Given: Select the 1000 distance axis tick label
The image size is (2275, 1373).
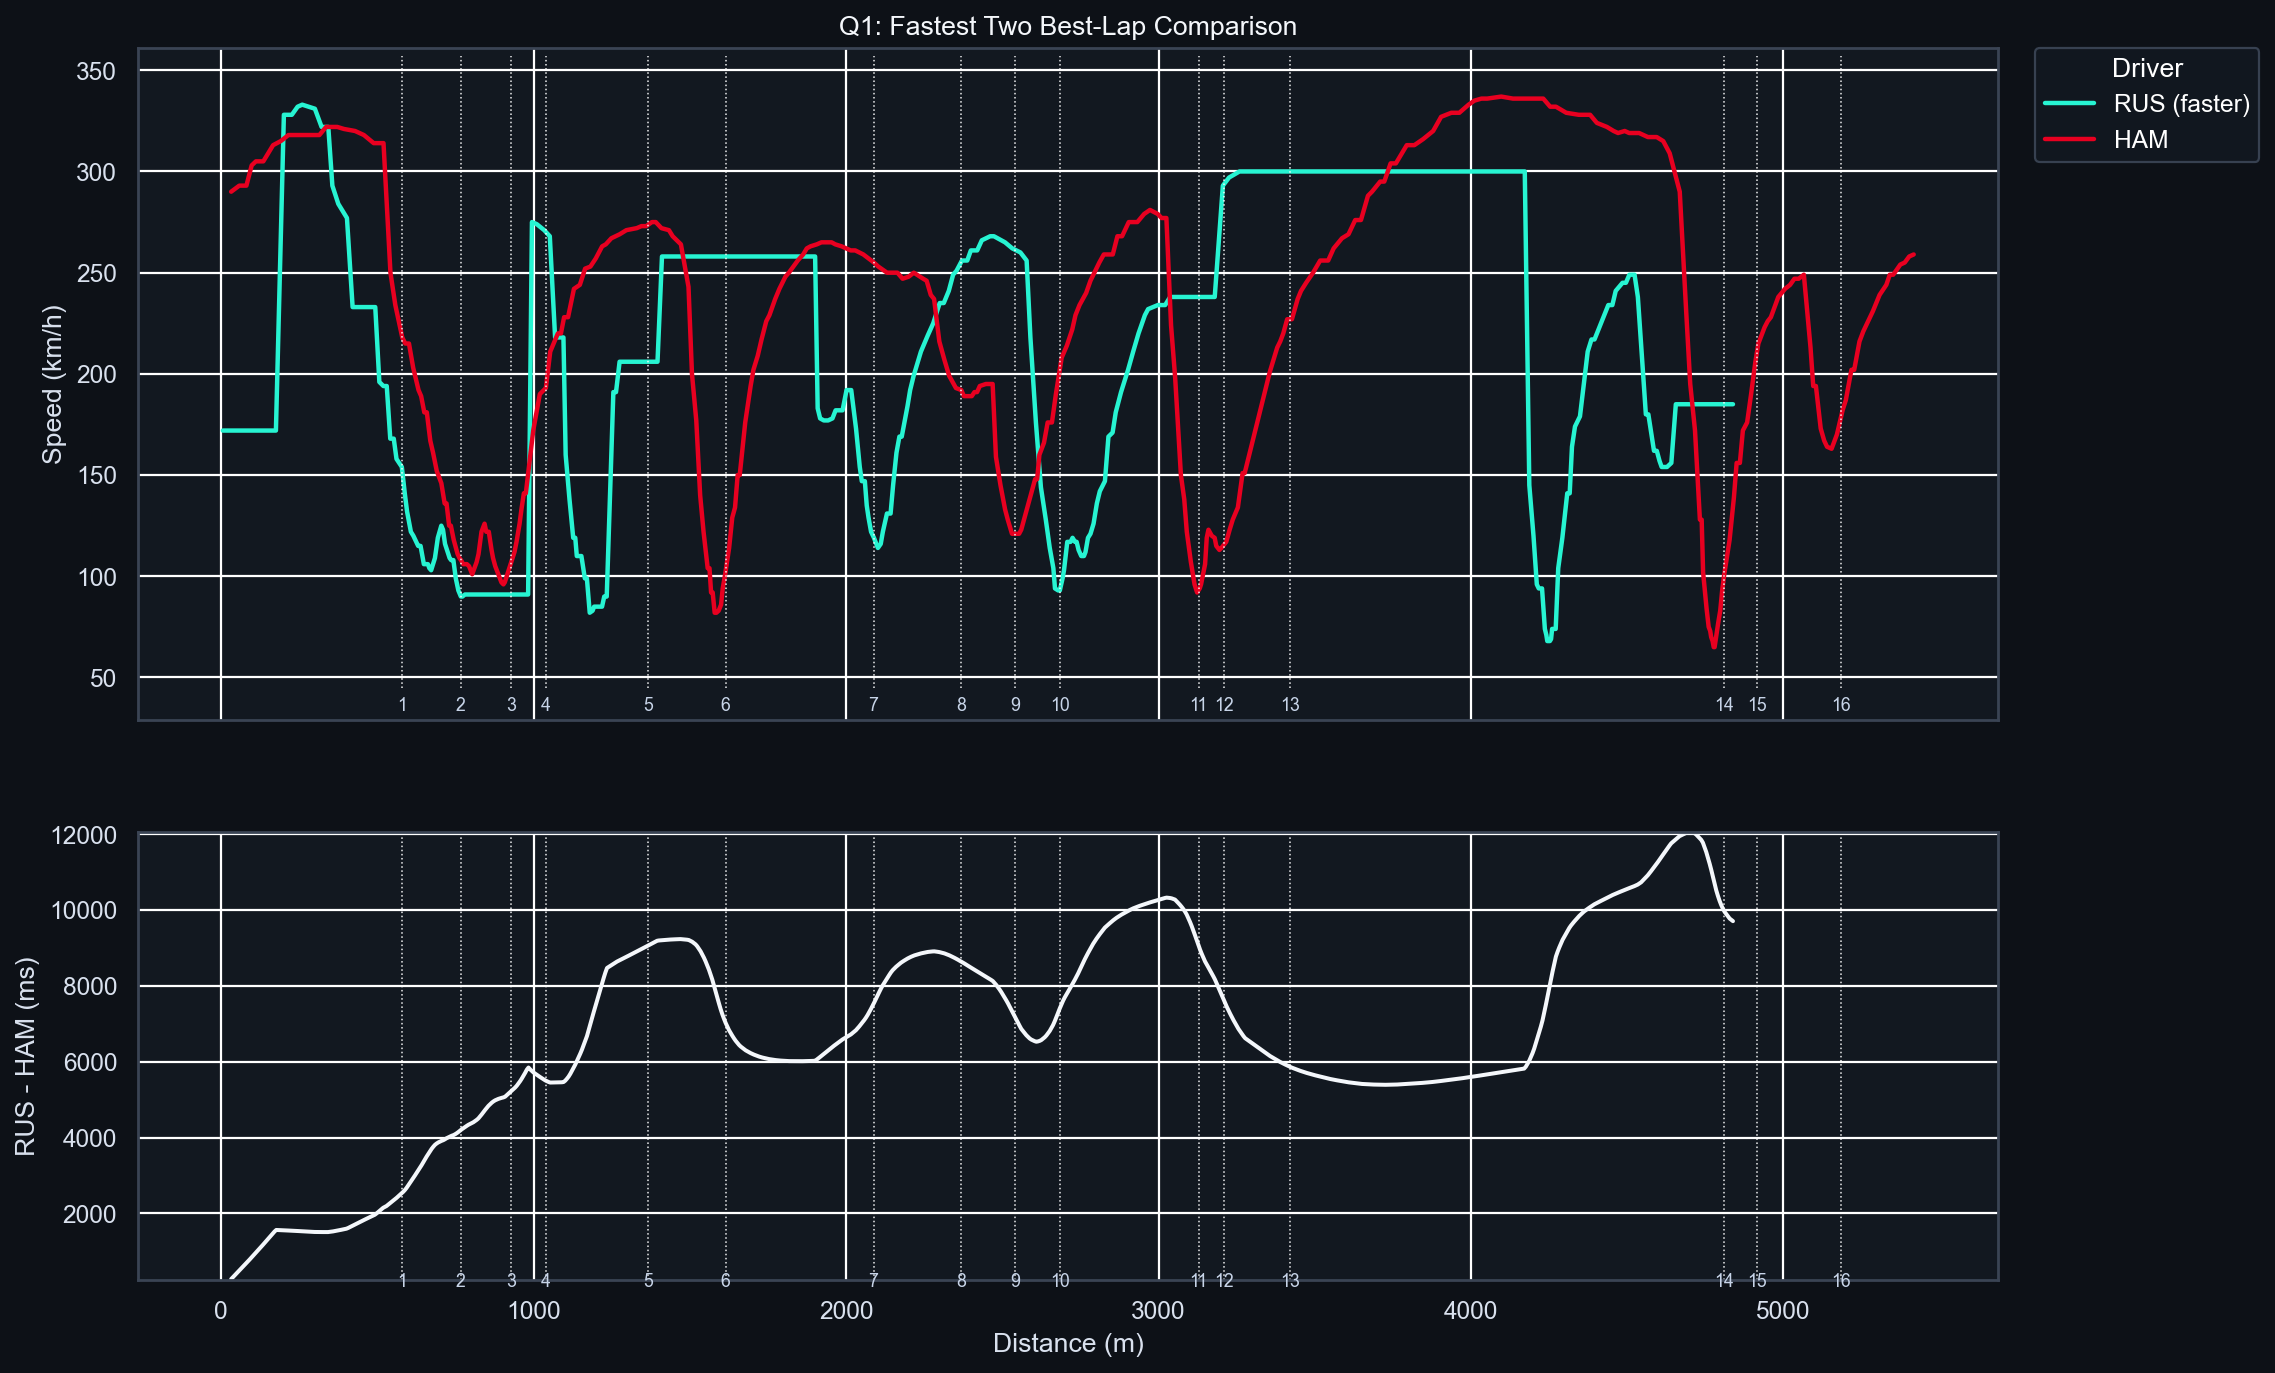Looking at the screenshot, I should (x=534, y=1311).
